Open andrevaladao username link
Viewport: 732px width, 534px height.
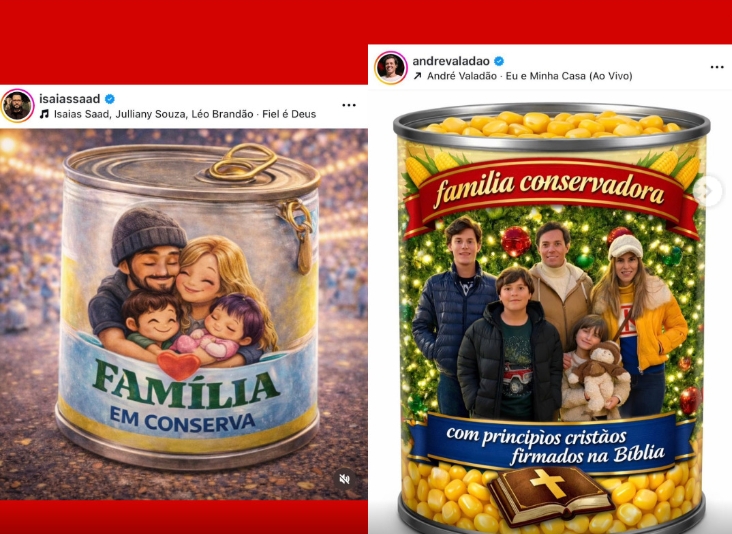pyautogui.click(x=451, y=61)
